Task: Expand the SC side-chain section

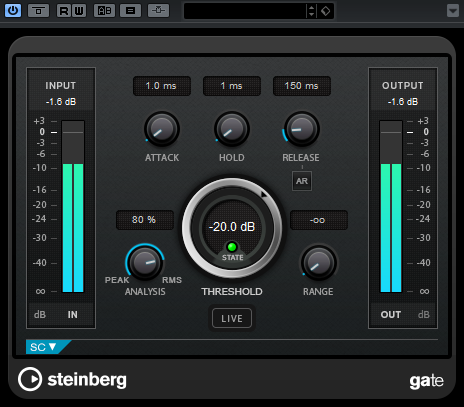Action: 43,347
